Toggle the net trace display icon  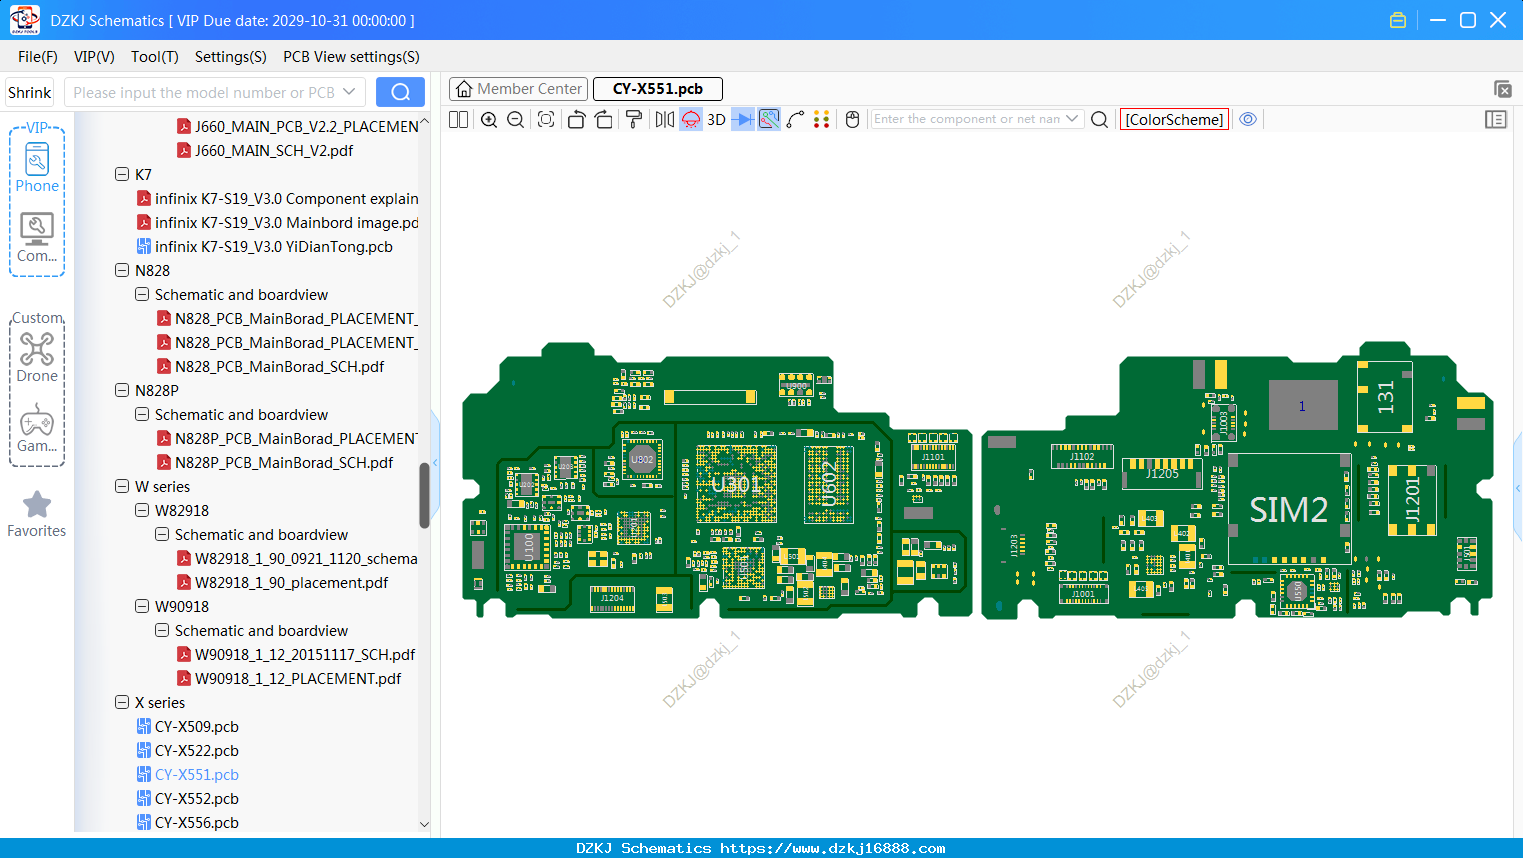[x=769, y=119]
